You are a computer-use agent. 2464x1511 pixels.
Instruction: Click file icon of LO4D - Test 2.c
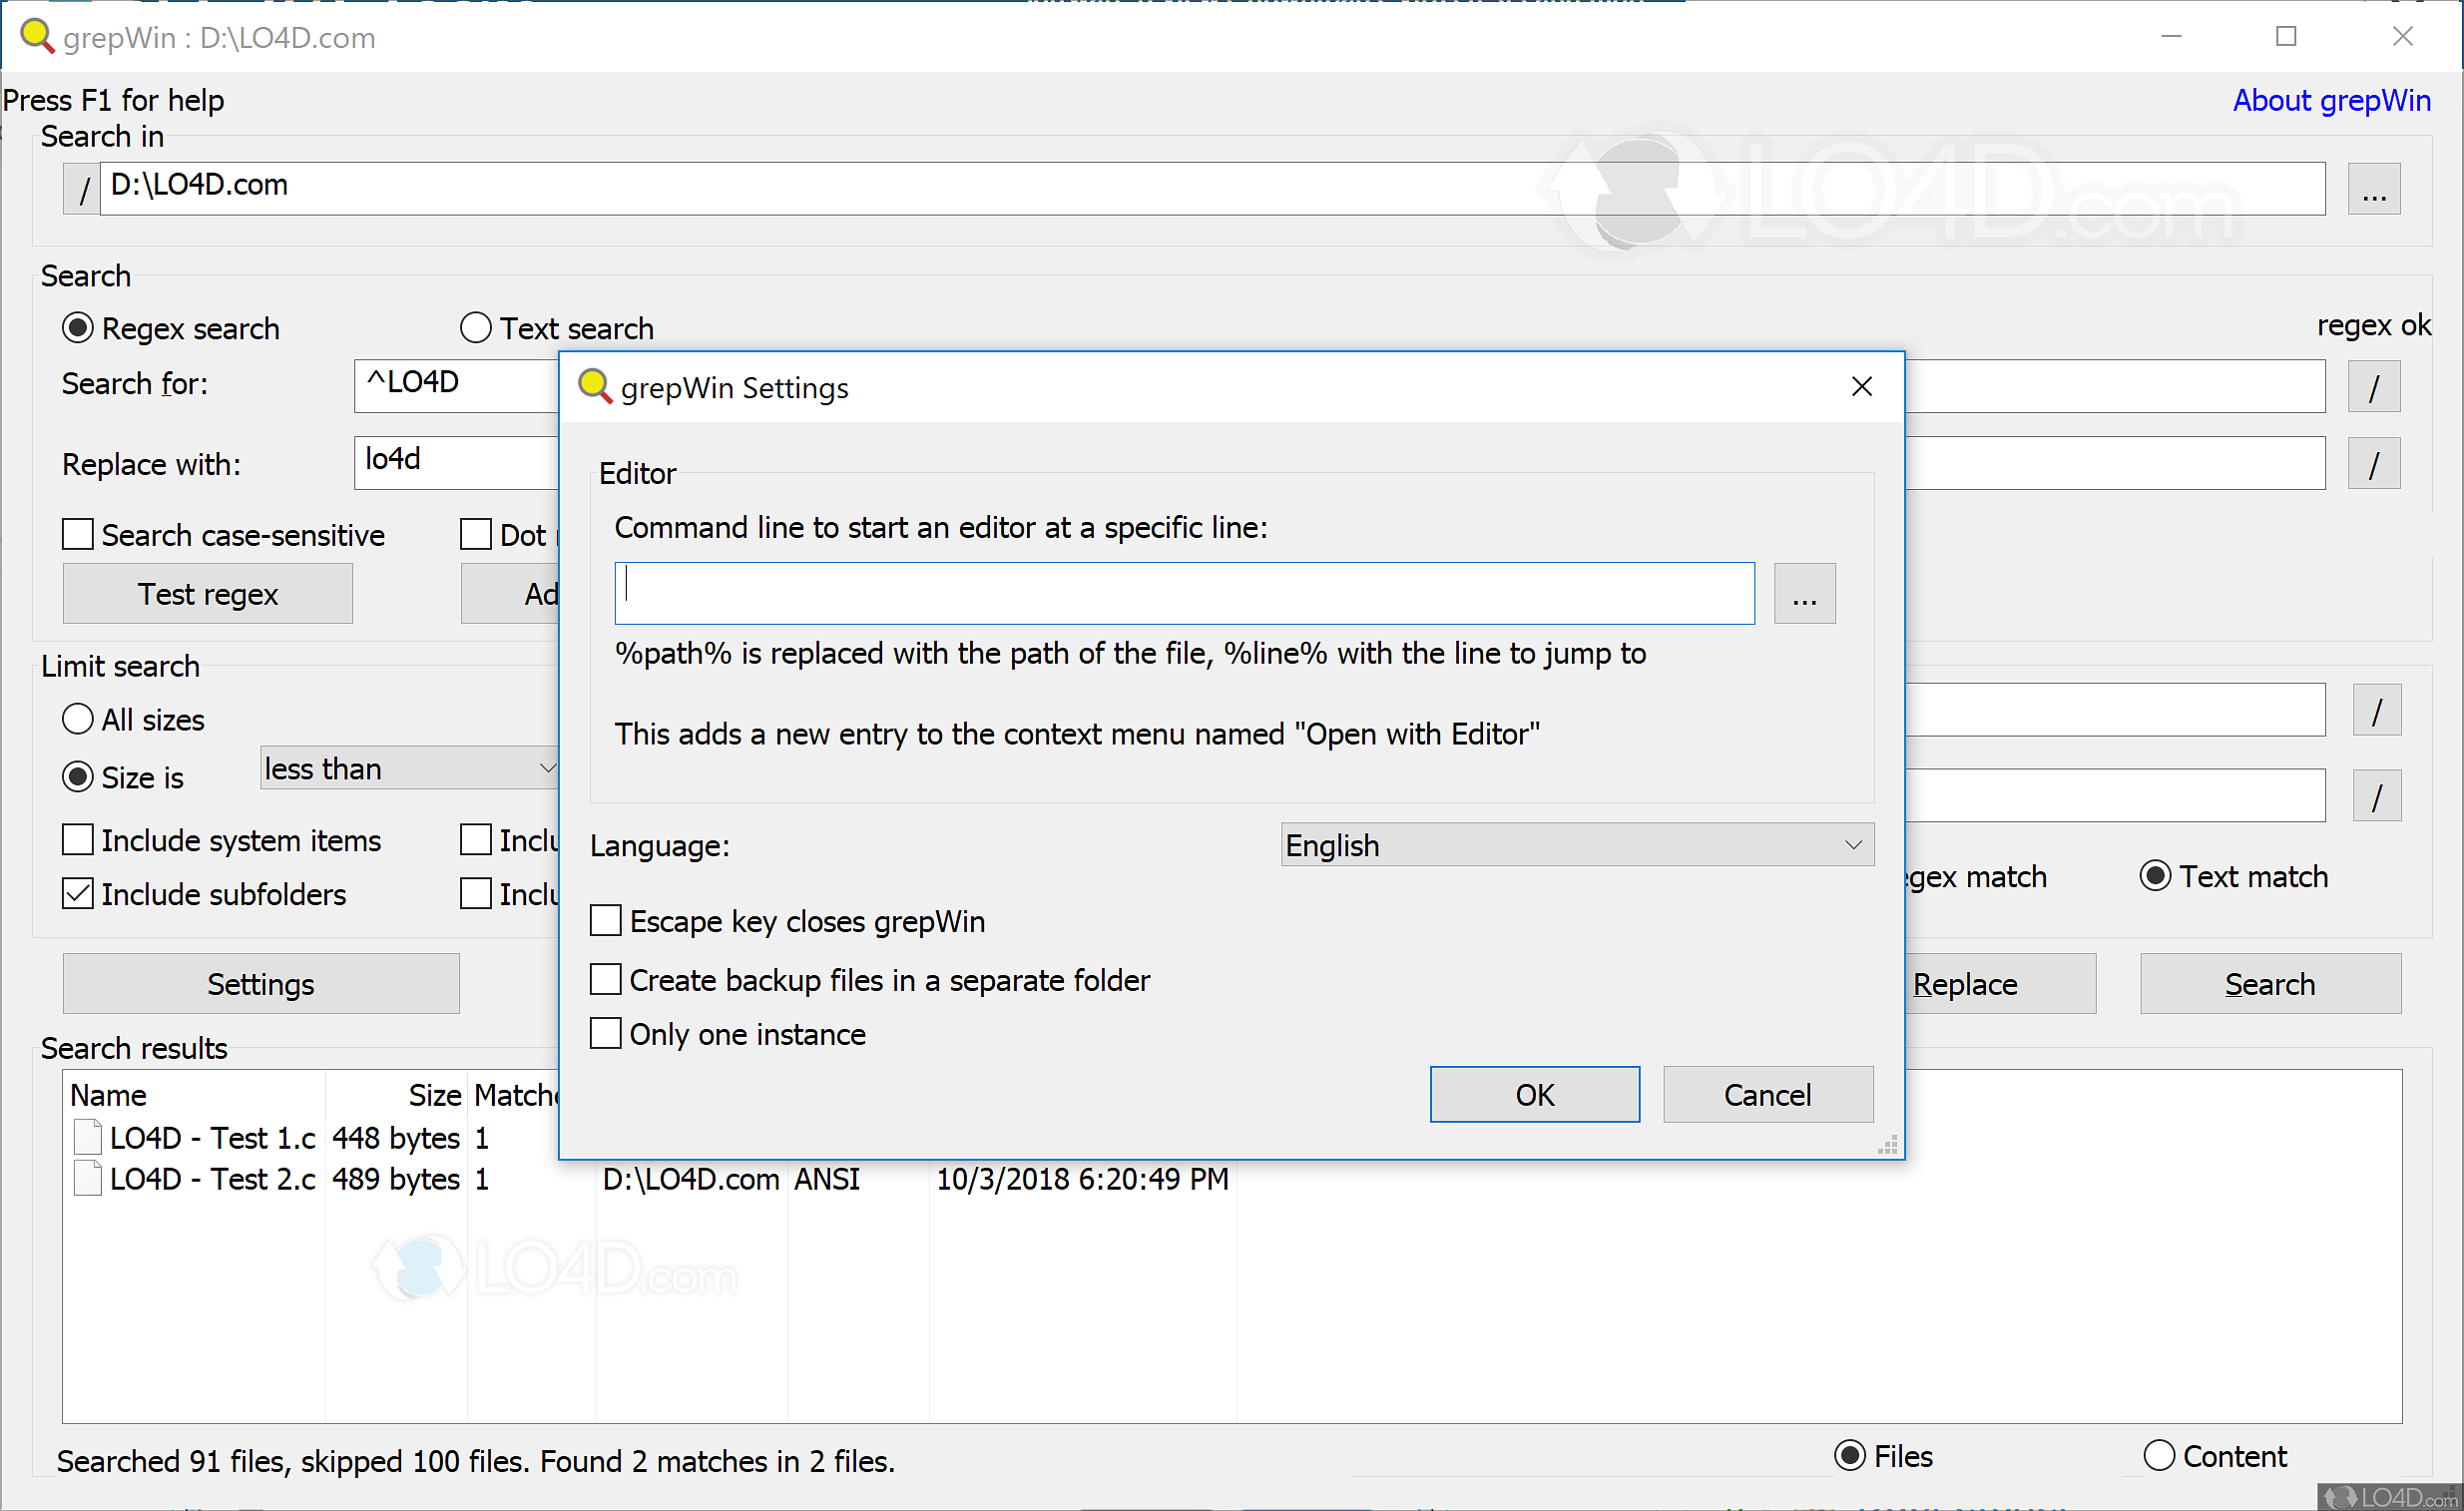click(88, 1179)
